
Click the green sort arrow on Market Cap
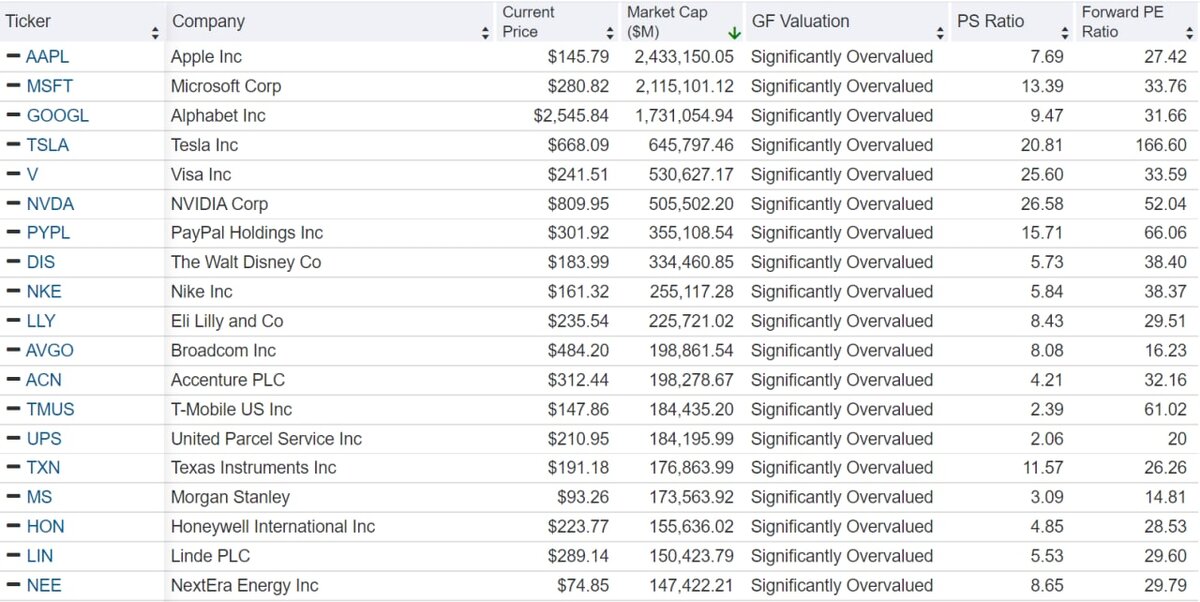(x=734, y=33)
